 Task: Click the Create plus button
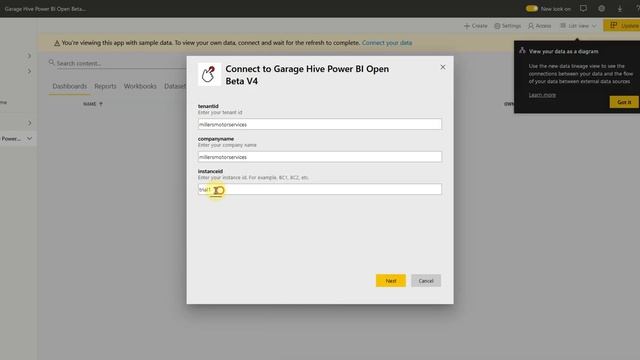pyautogui.click(x=476, y=26)
